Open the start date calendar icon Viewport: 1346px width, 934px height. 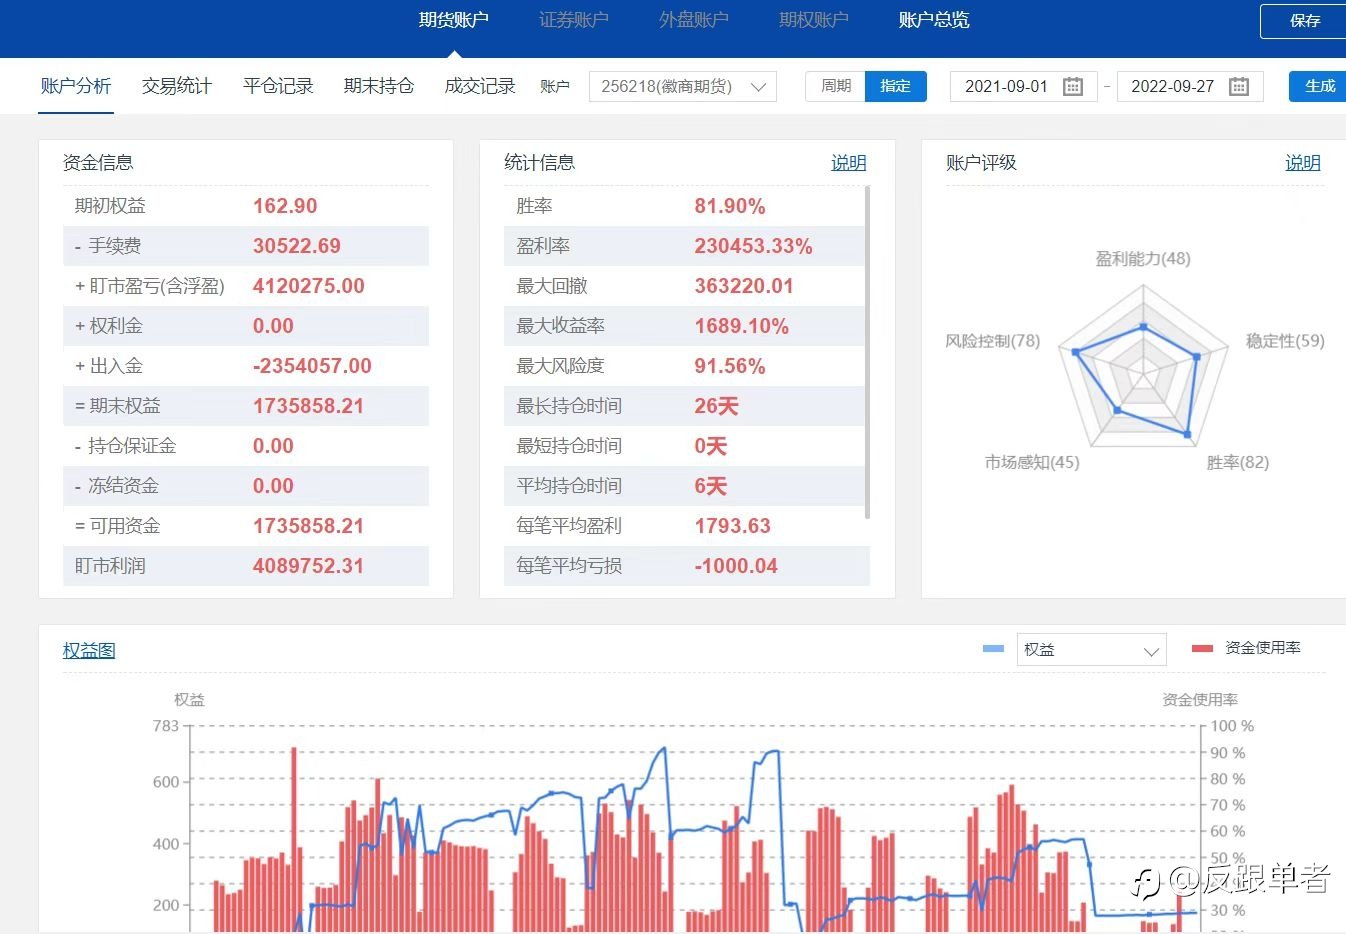click(x=1072, y=87)
